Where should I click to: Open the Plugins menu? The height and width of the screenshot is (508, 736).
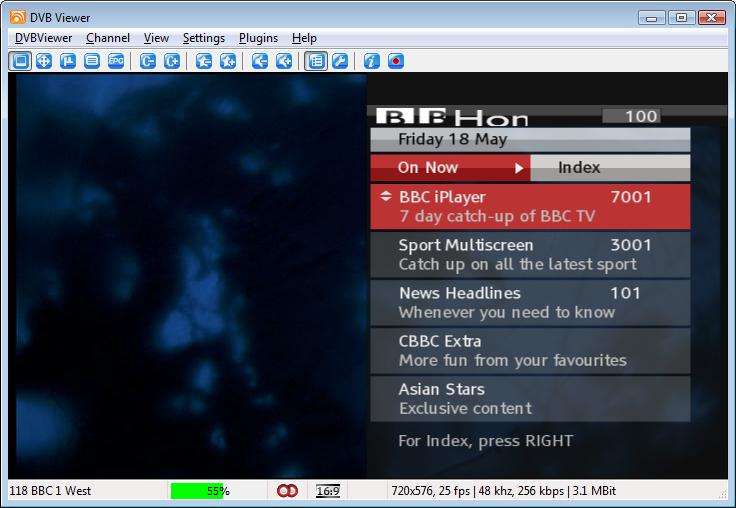tap(258, 38)
